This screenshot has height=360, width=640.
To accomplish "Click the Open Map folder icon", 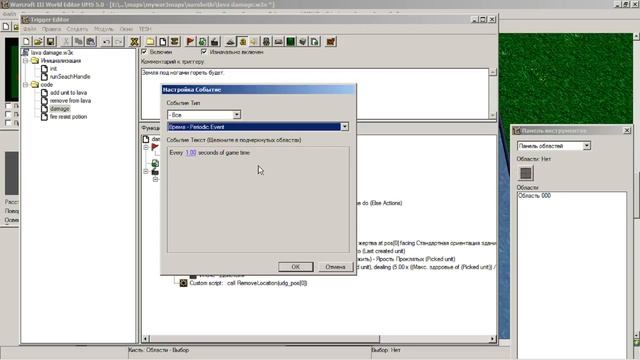I will pos(38,42).
